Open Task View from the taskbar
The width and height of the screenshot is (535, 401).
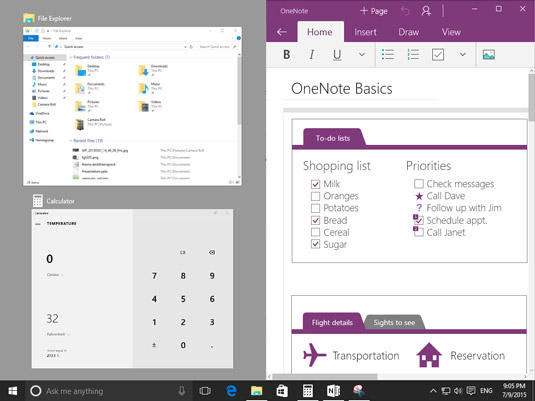click(205, 391)
